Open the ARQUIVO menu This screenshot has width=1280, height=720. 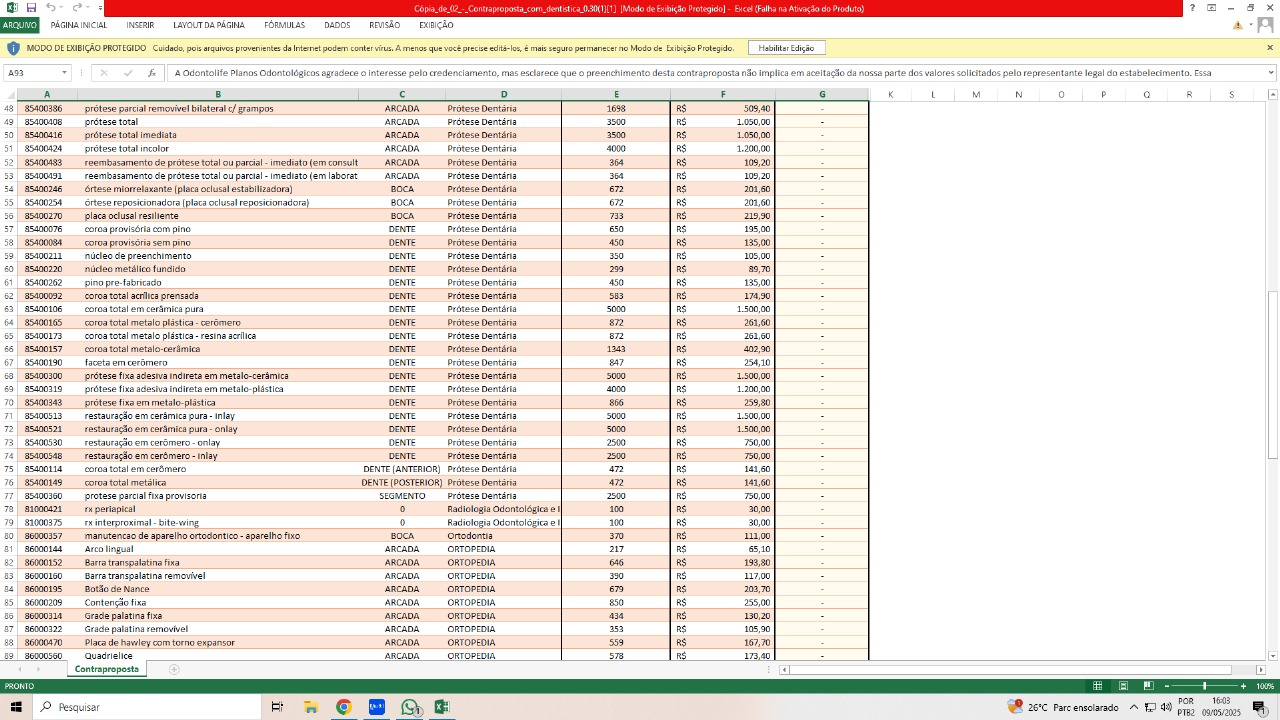[x=19, y=25]
